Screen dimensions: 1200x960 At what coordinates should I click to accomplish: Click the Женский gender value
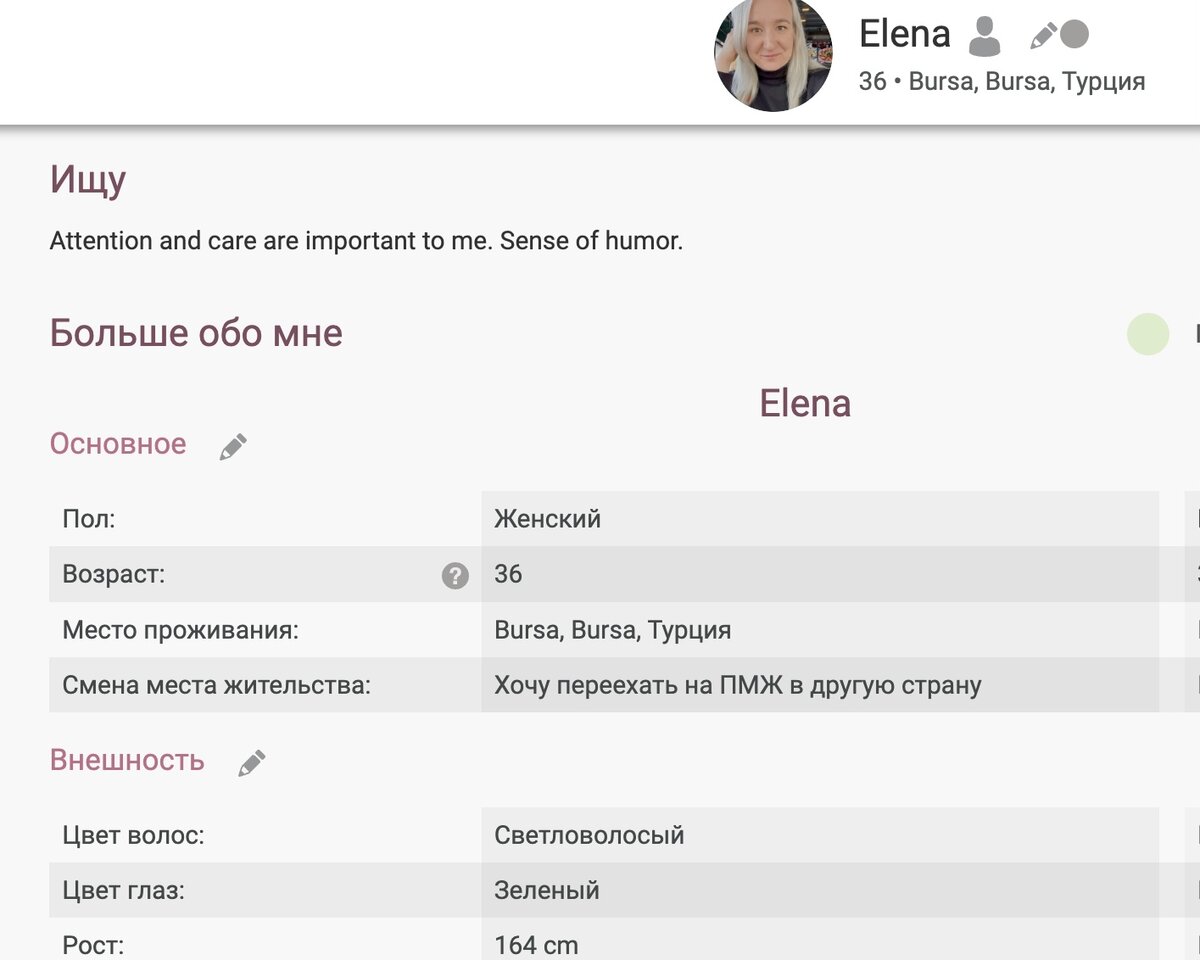tap(548, 519)
